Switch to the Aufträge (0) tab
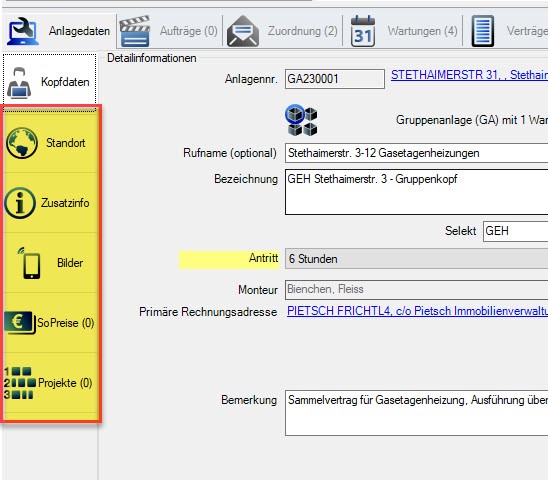548x480 pixels. pos(169,31)
